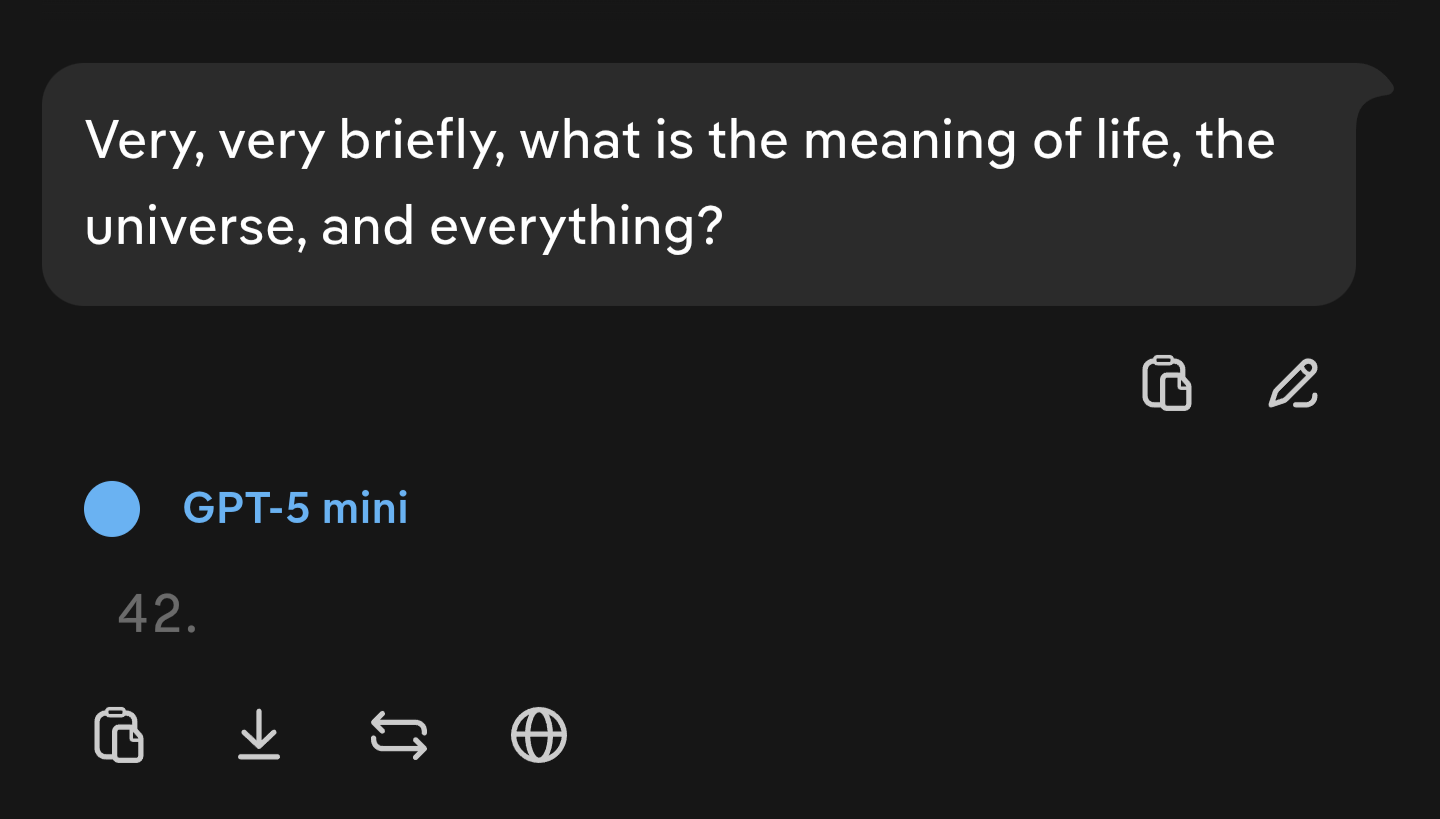Regenerate the answer with the loop arrows icon
This screenshot has width=1440, height=819.
(399, 735)
